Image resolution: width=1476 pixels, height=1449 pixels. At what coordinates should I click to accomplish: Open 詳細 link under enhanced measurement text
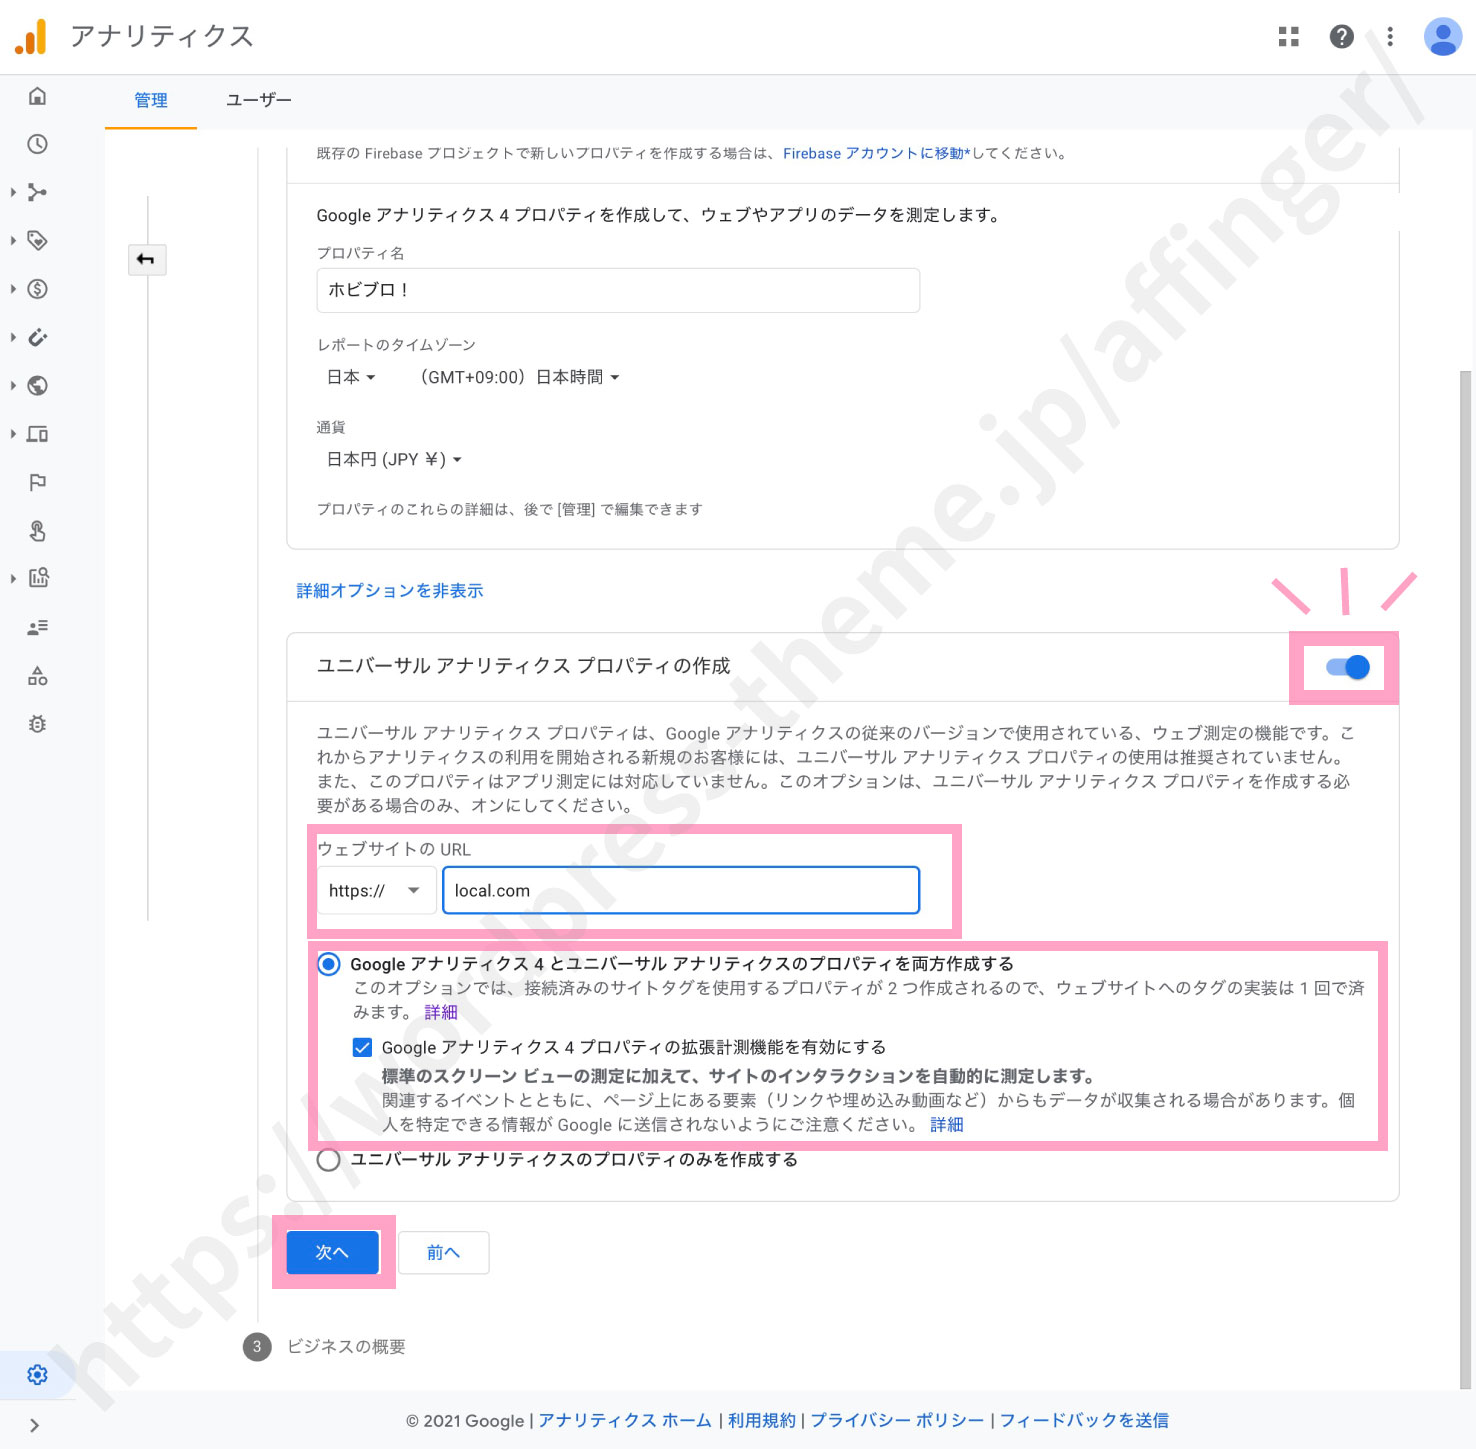[947, 1125]
